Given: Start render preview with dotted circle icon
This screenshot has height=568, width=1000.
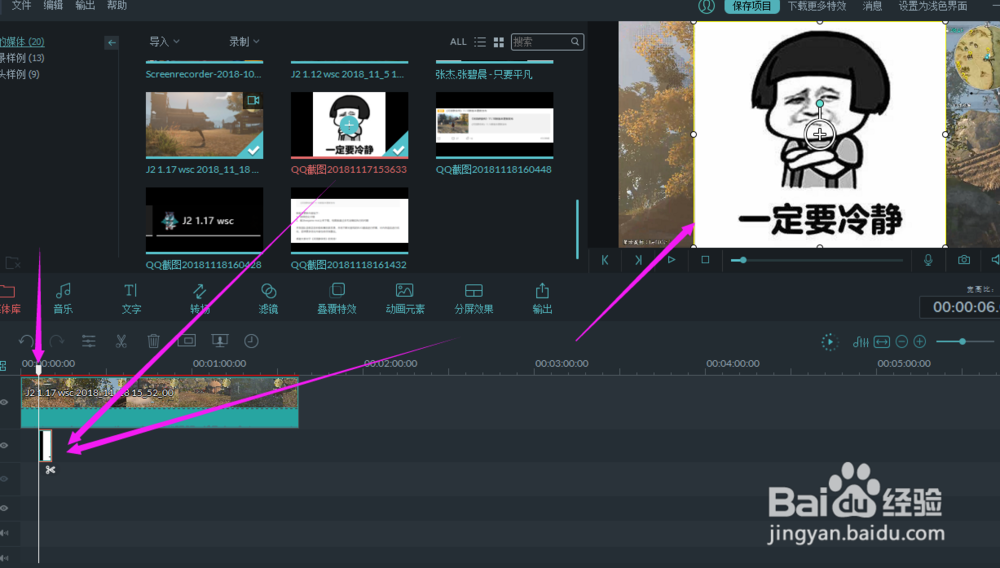Looking at the screenshot, I should [829, 342].
